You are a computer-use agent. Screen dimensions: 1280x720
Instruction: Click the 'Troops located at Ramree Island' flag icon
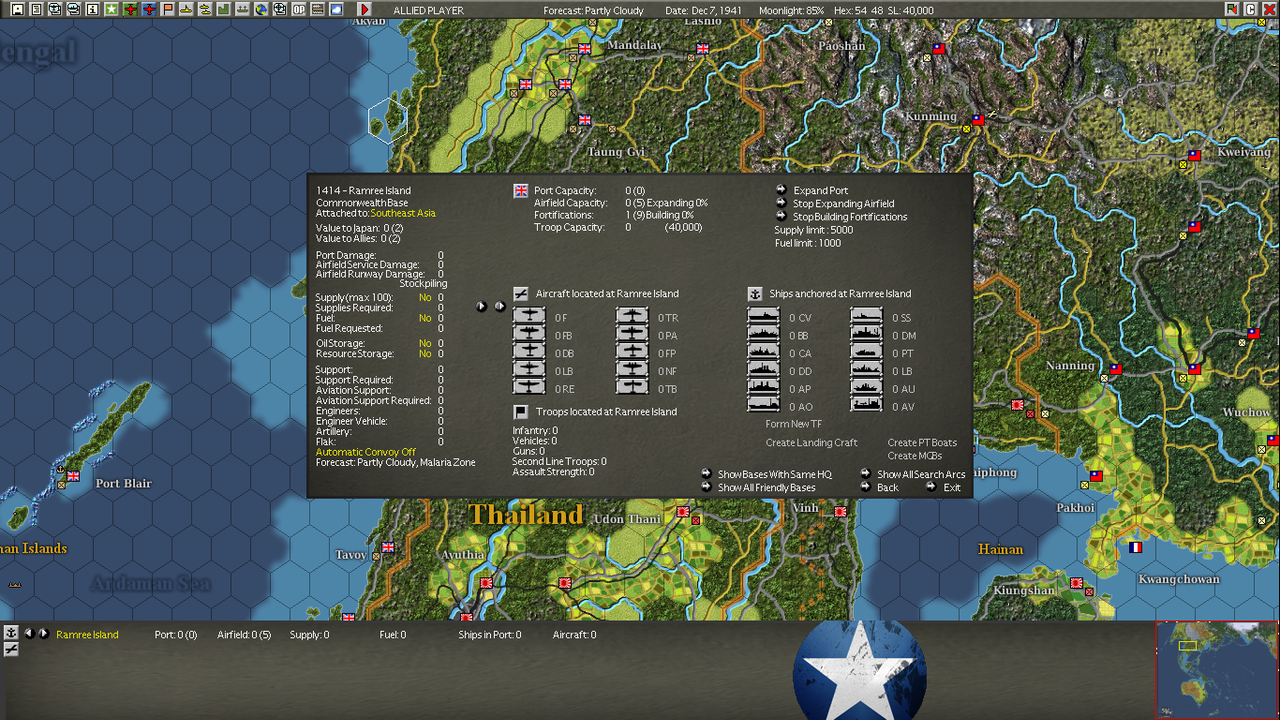pos(521,411)
